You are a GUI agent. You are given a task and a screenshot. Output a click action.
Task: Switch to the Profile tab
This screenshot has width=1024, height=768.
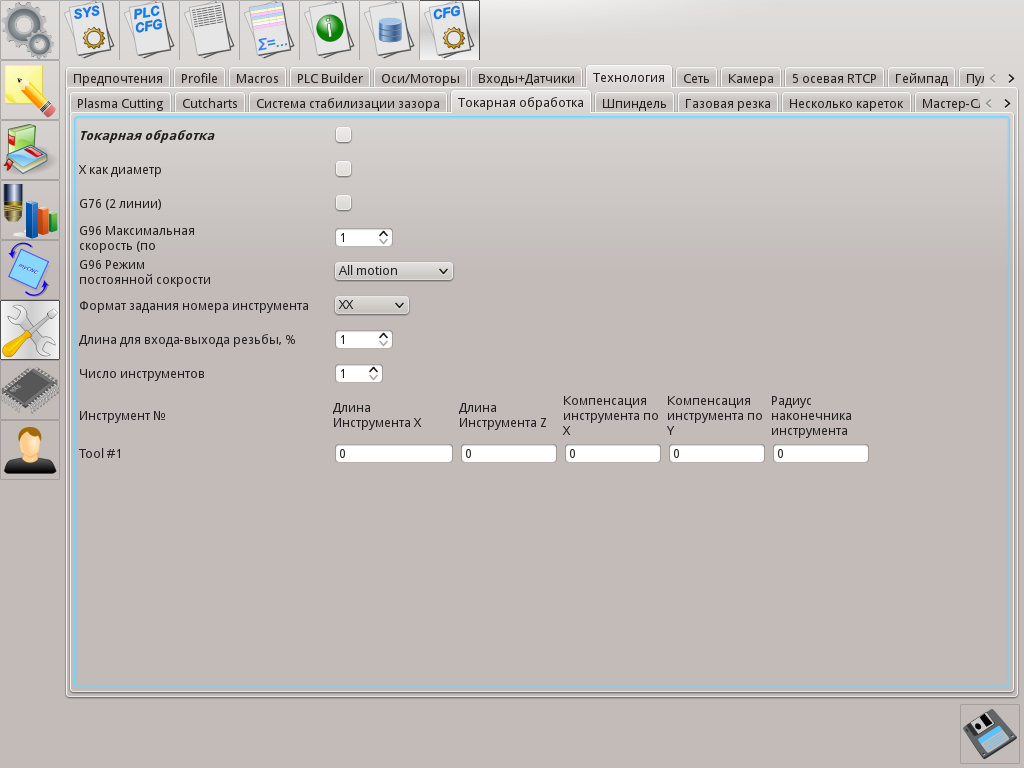point(199,78)
